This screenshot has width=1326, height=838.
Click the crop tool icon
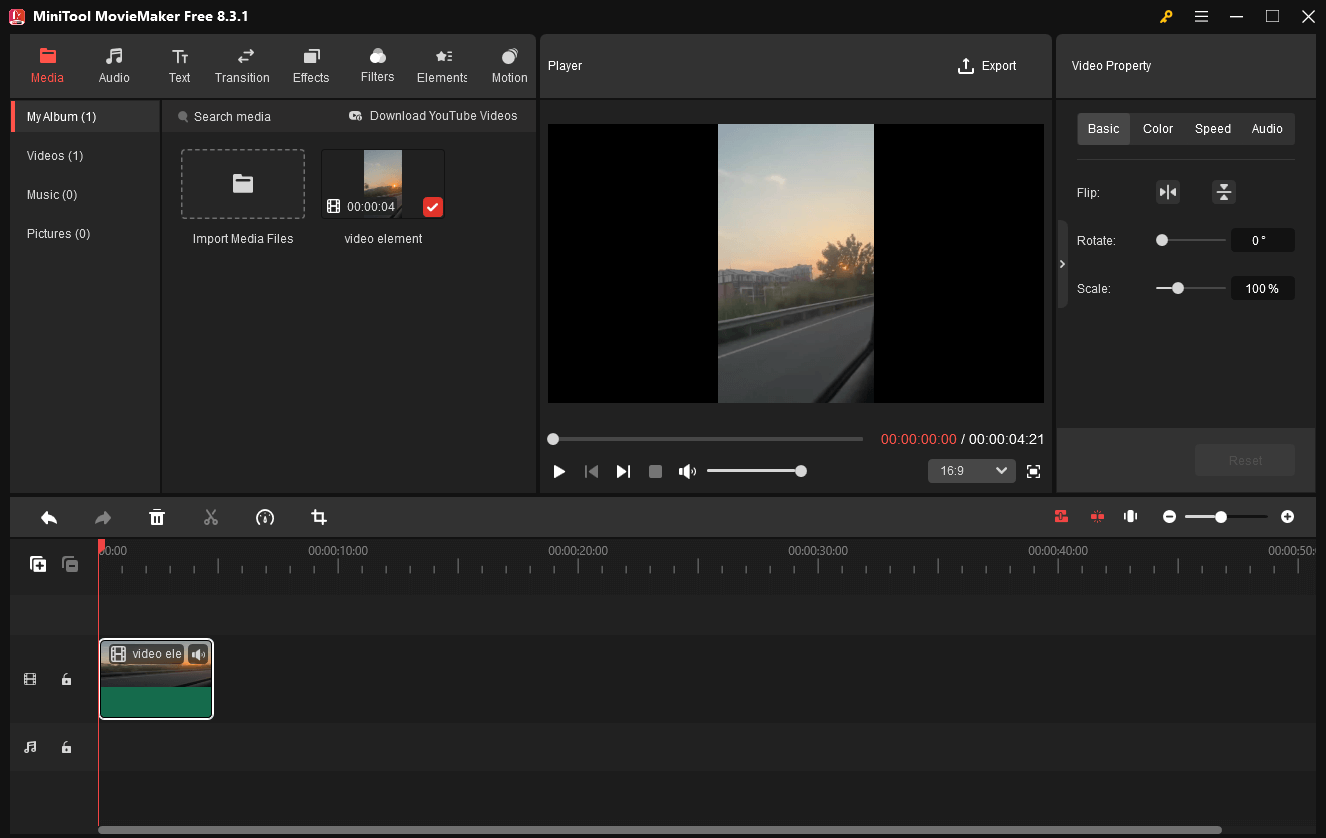[x=319, y=517]
